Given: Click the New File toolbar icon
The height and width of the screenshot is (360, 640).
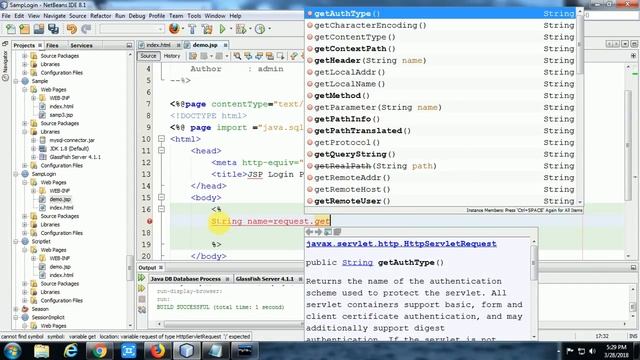Looking at the screenshot, I should pyautogui.click(x=11, y=29).
